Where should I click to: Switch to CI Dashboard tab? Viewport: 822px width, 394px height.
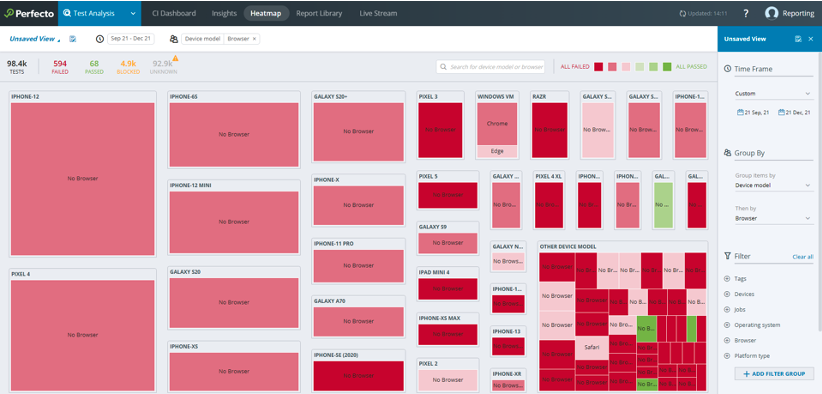pos(174,13)
